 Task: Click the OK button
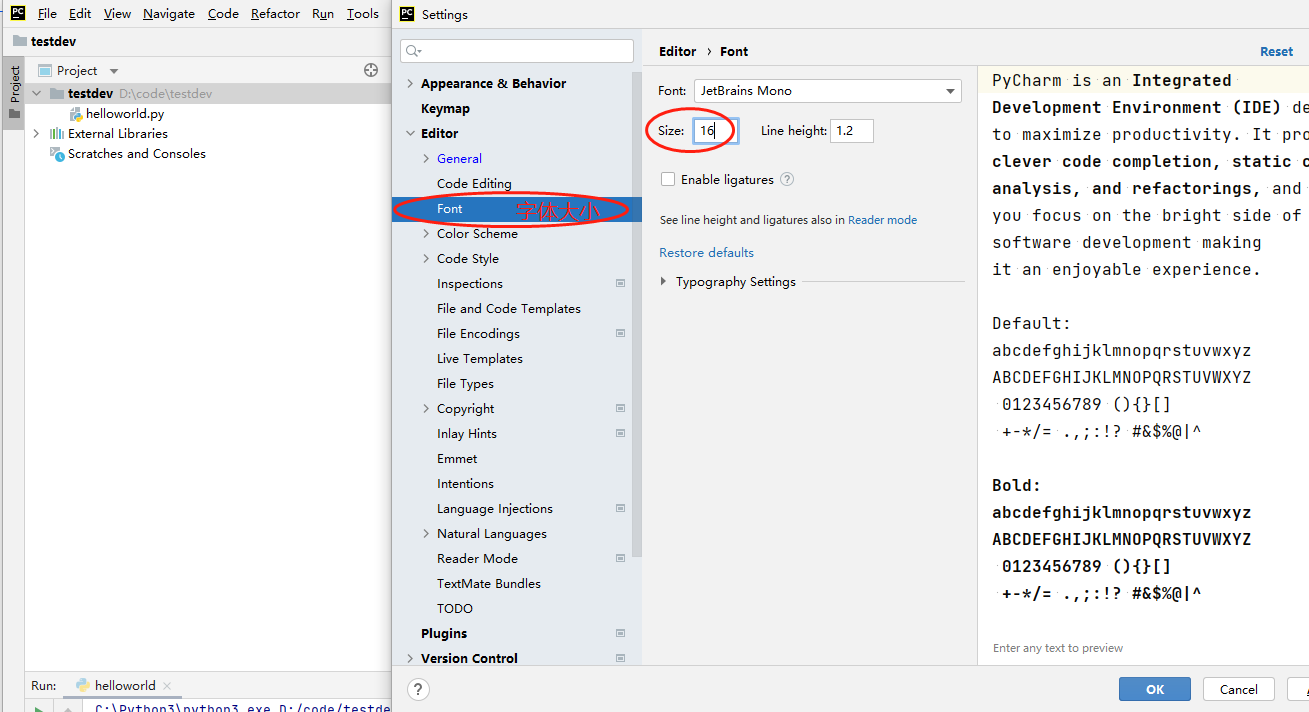click(x=1155, y=689)
